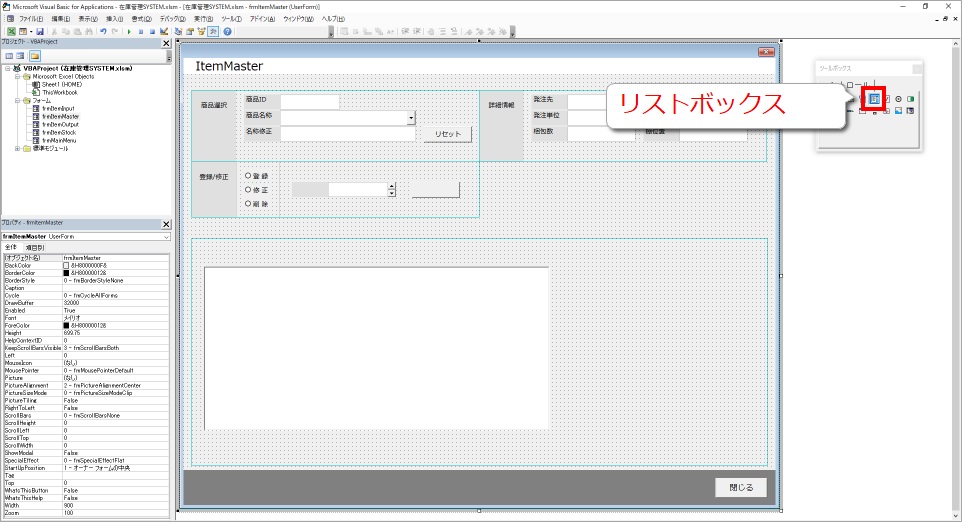Click the blank command button beside spinner
The height and width of the screenshot is (522, 962).
click(x=435, y=190)
